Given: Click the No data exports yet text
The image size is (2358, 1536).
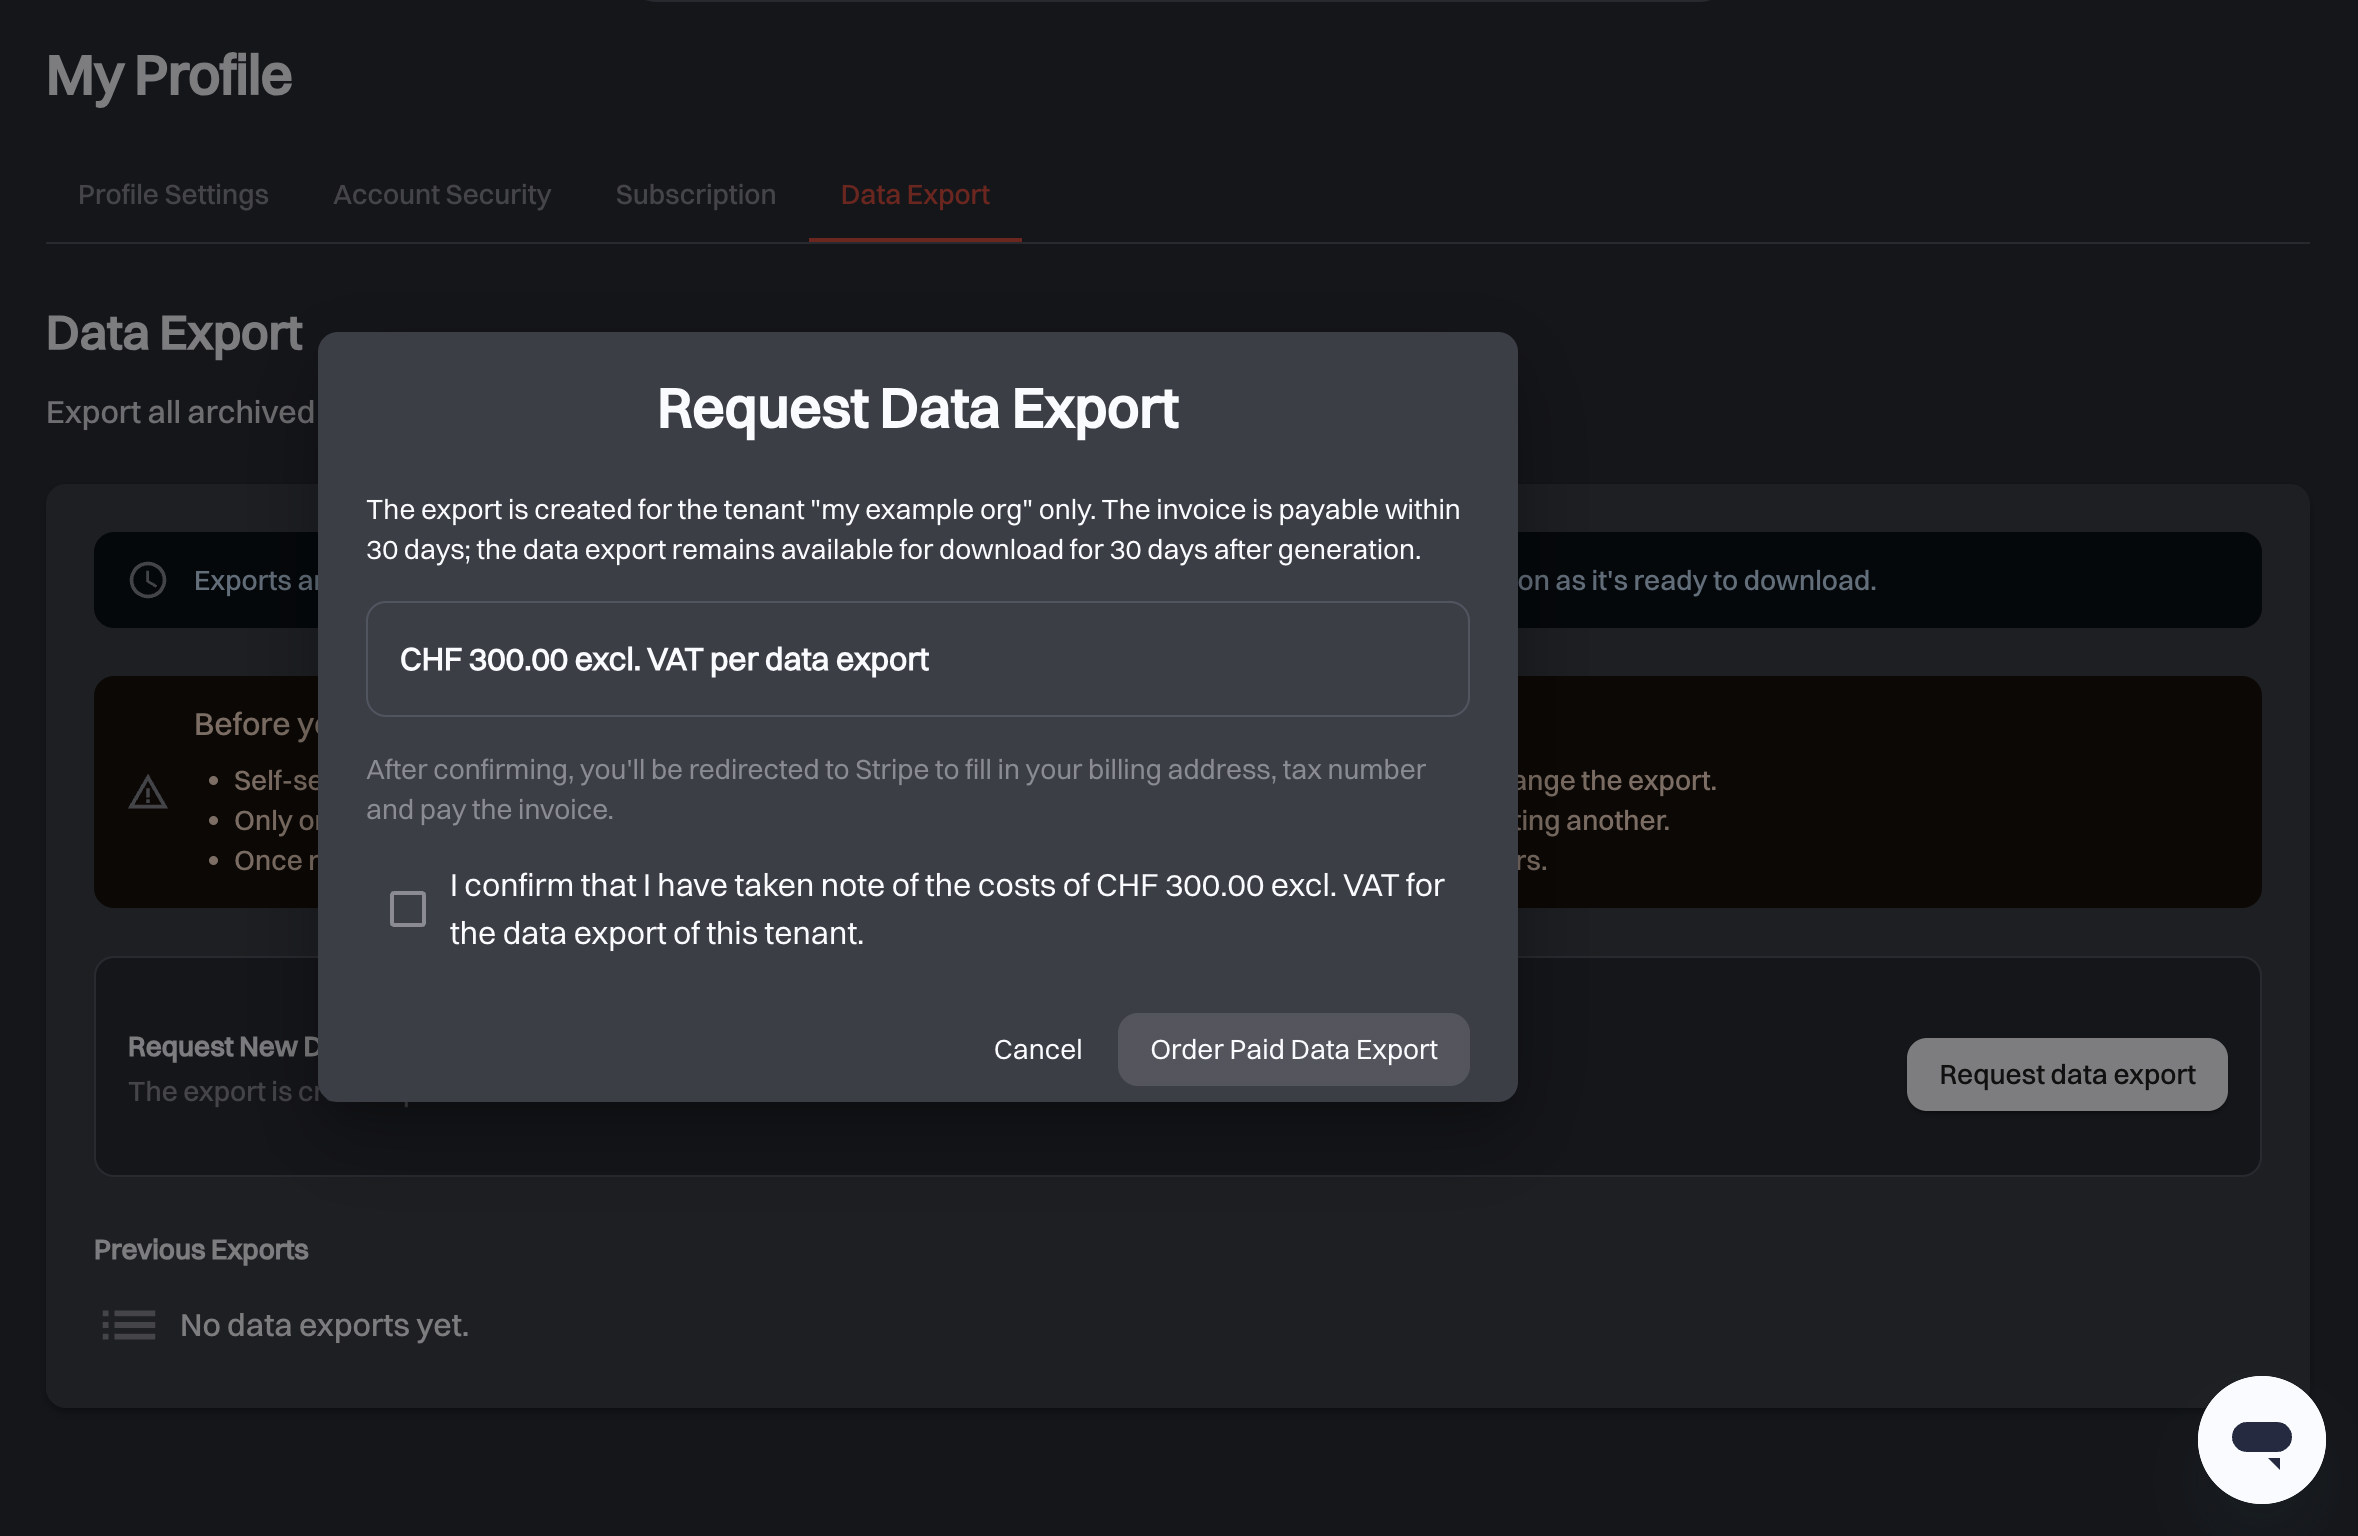Looking at the screenshot, I should click(325, 1325).
